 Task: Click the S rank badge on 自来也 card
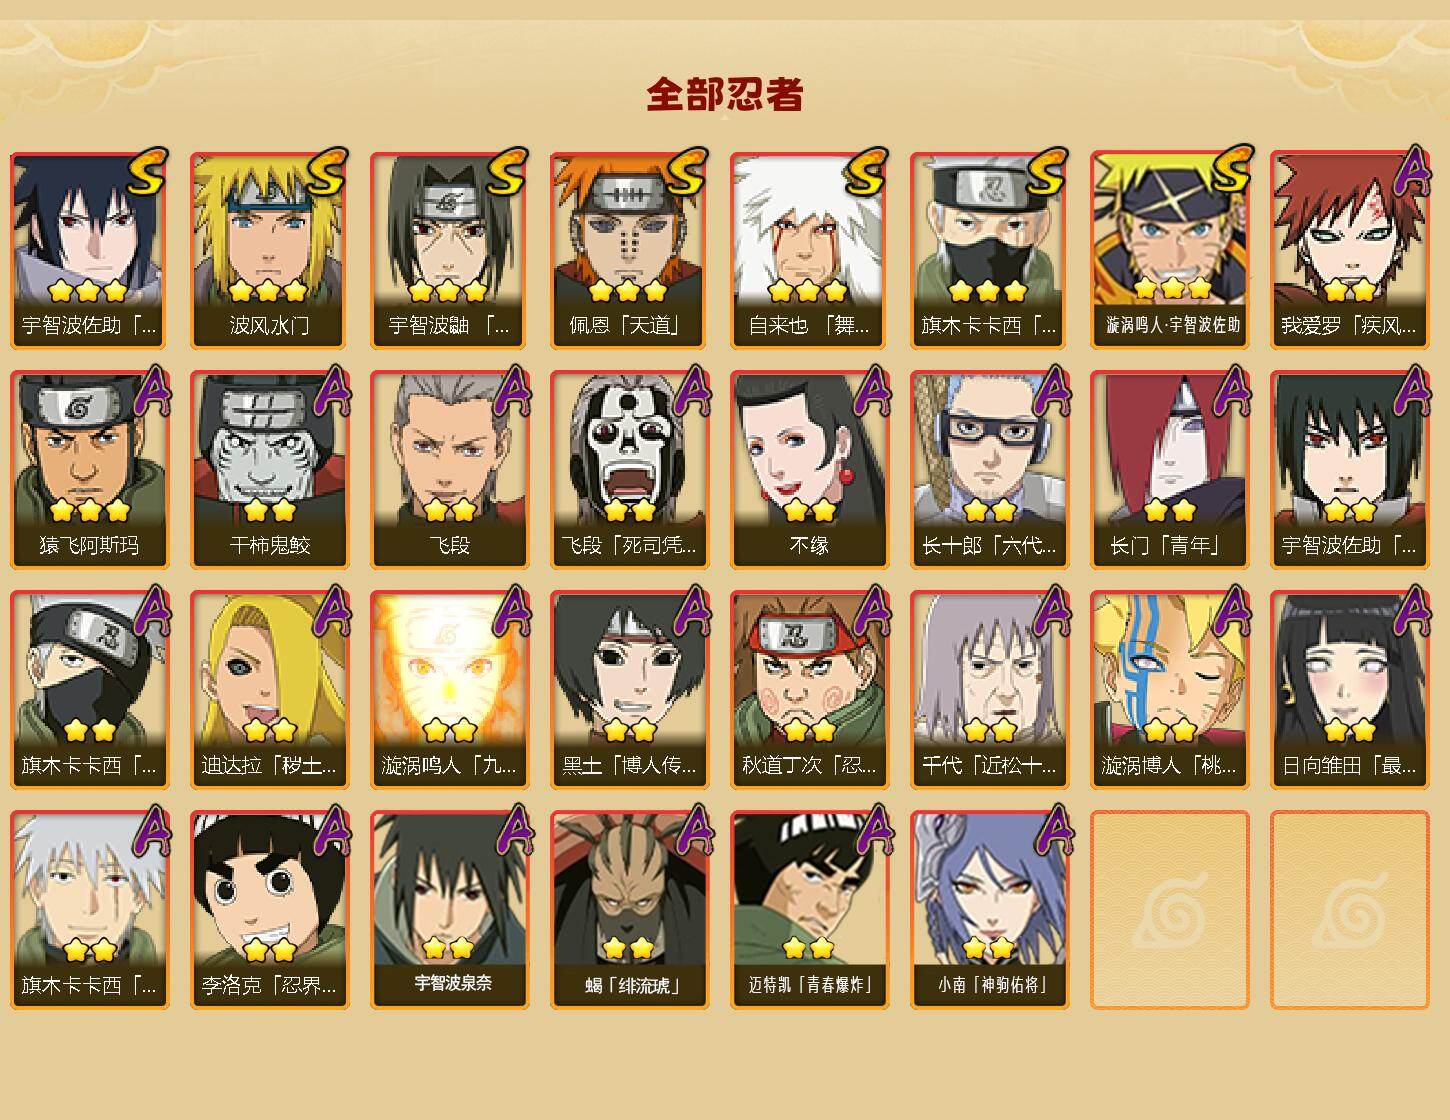pos(865,171)
